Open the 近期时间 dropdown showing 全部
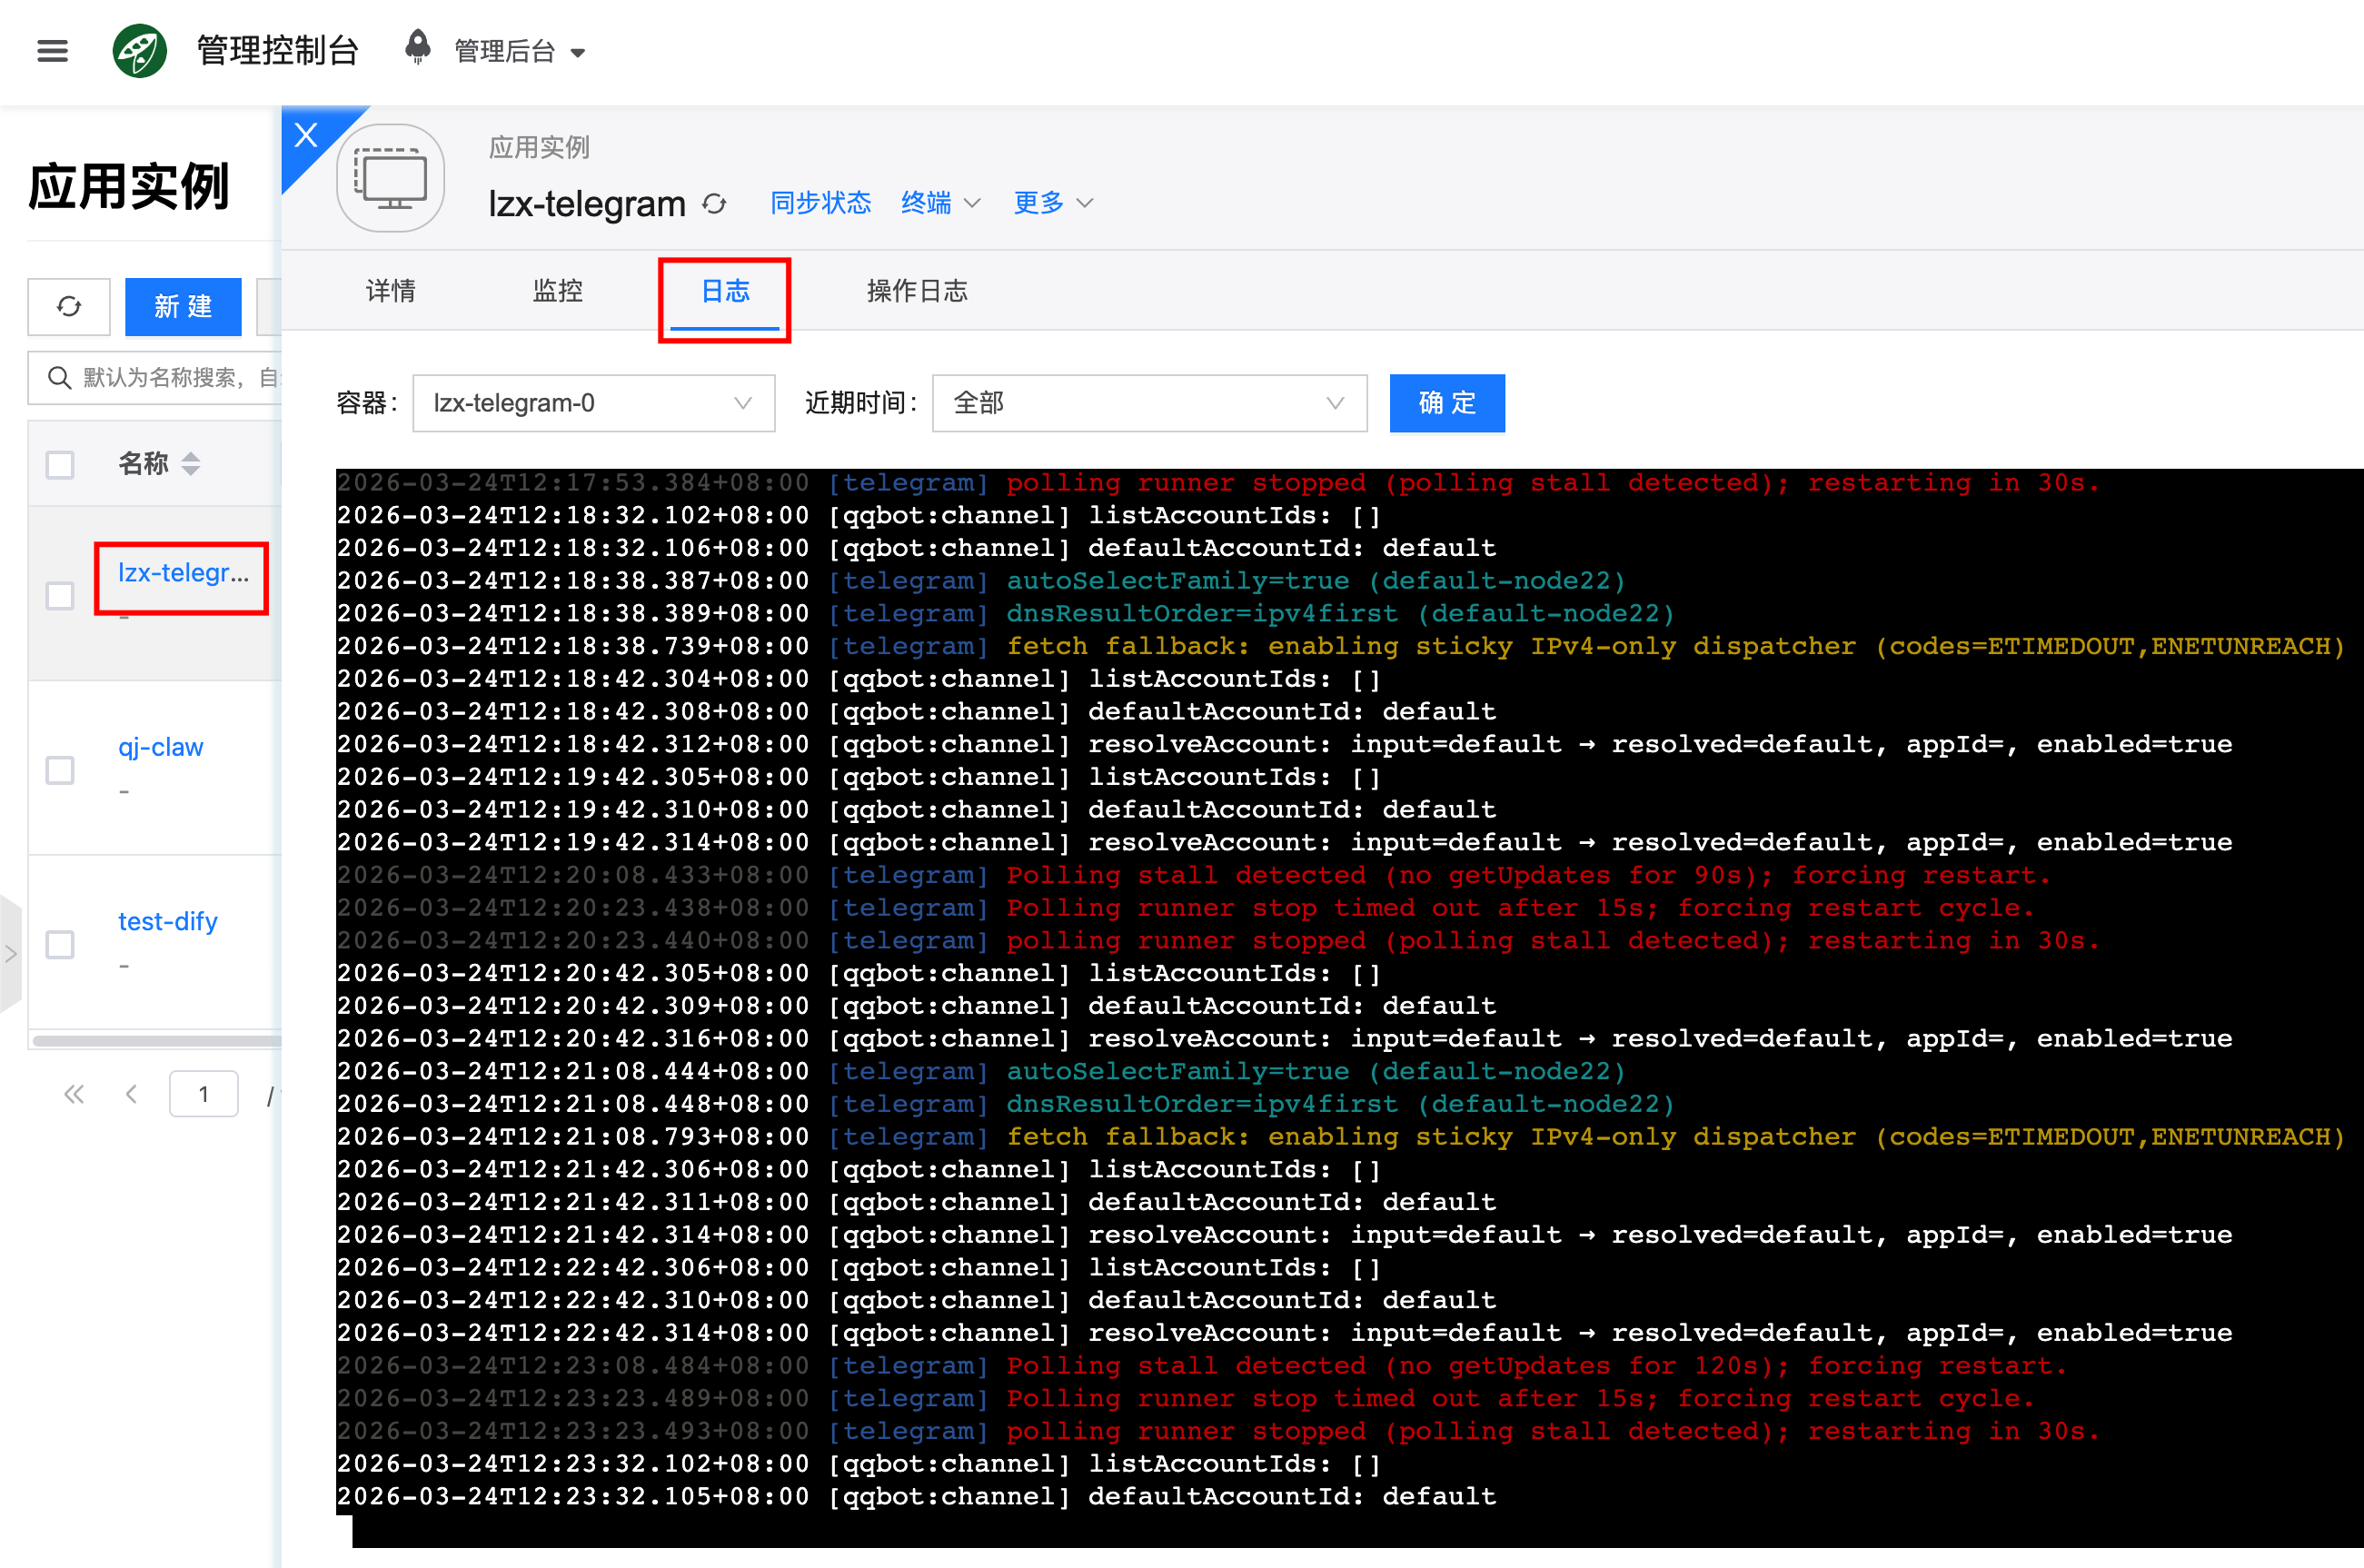This screenshot has height=1568, width=2364. click(x=1148, y=403)
